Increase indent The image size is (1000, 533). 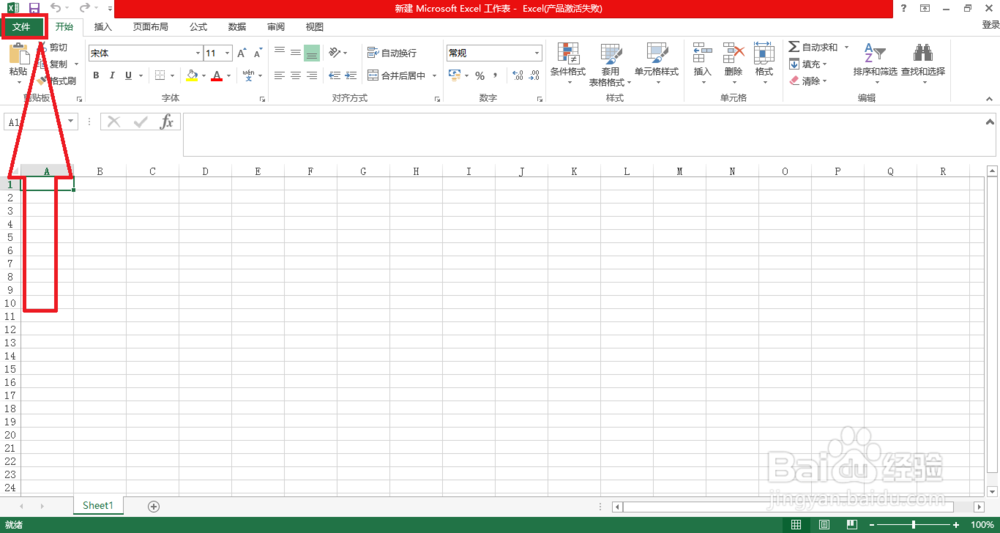click(350, 75)
